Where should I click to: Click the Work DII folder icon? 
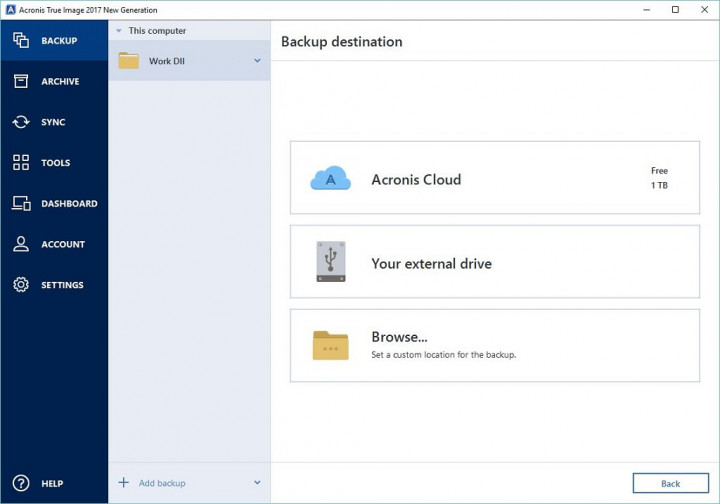[129, 61]
